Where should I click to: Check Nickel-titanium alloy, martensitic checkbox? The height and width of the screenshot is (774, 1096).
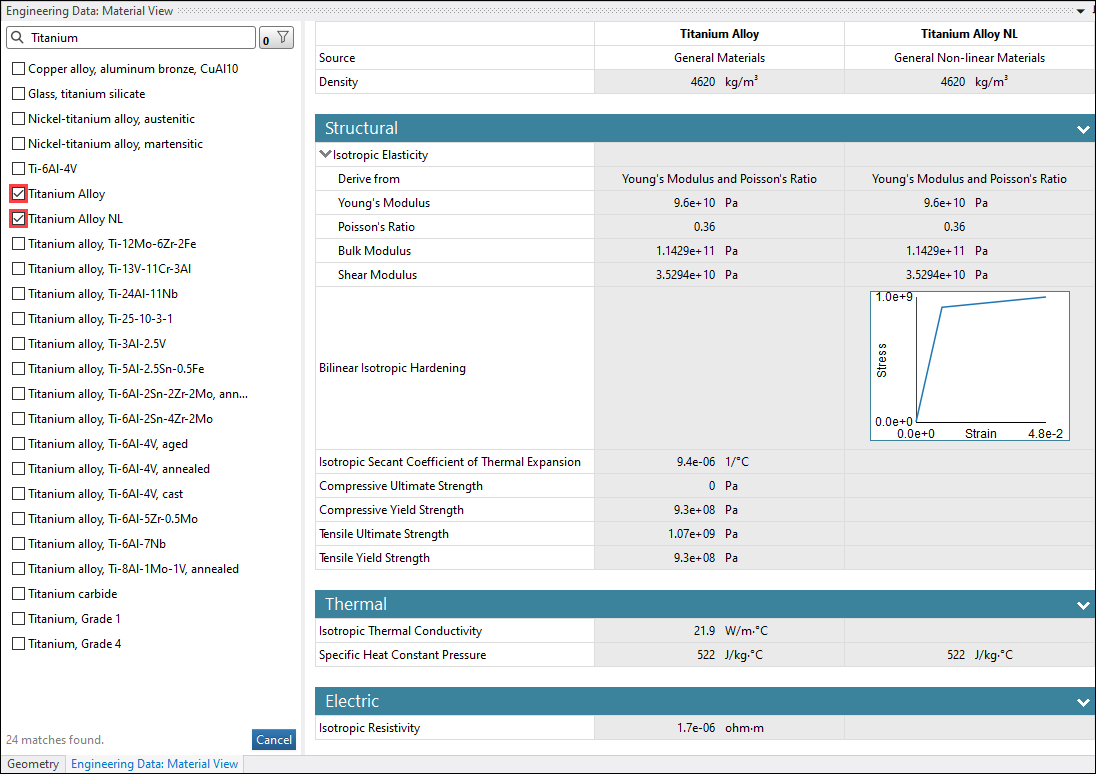(x=19, y=144)
